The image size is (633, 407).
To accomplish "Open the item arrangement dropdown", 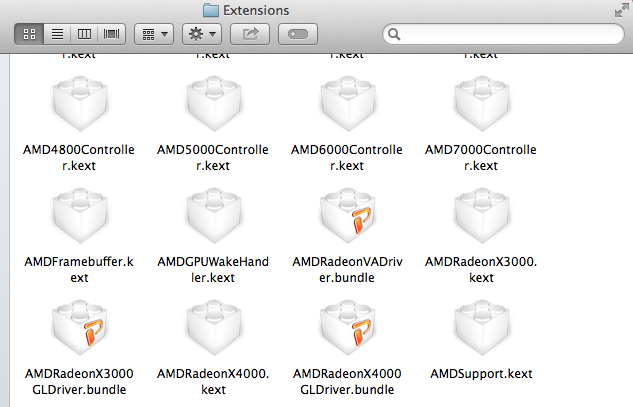I will (154, 34).
